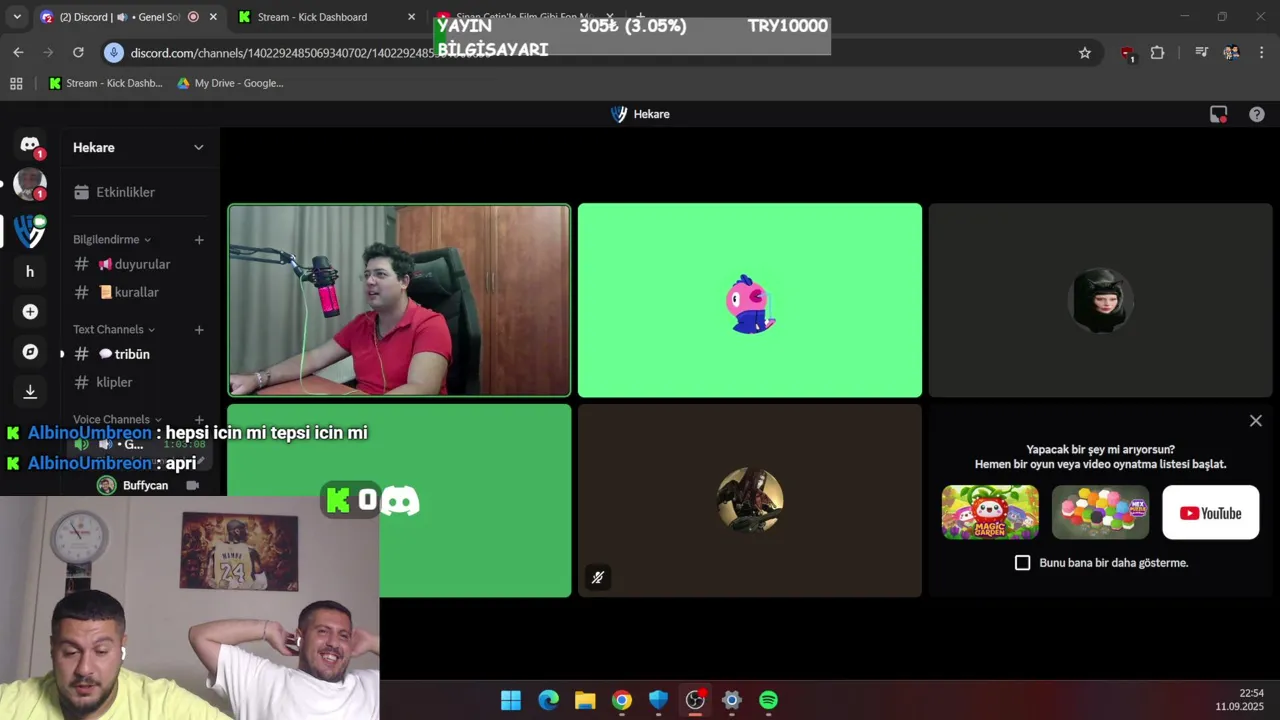1280x720 pixels.
Task: Select muted participant tile with creature avatar
Action: pyautogui.click(x=750, y=500)
